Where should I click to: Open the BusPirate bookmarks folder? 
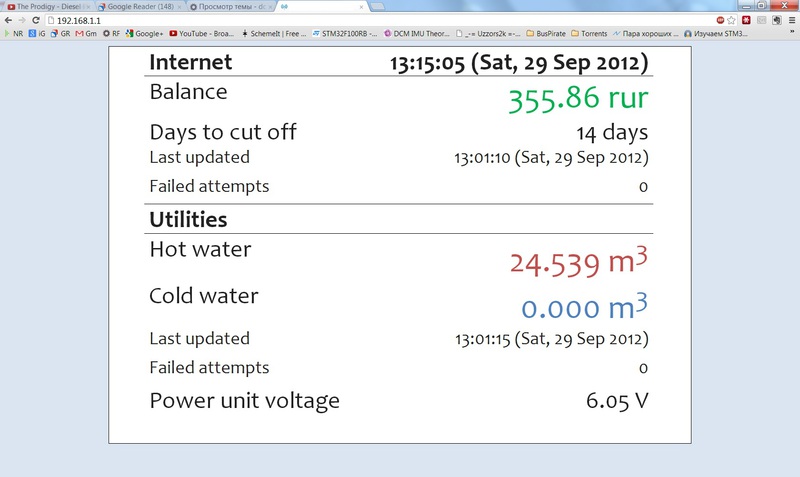[548, 33]
